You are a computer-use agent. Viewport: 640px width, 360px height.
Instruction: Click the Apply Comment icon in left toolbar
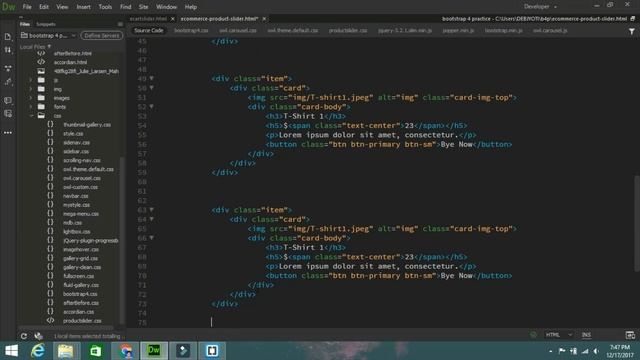pos(7,100)
